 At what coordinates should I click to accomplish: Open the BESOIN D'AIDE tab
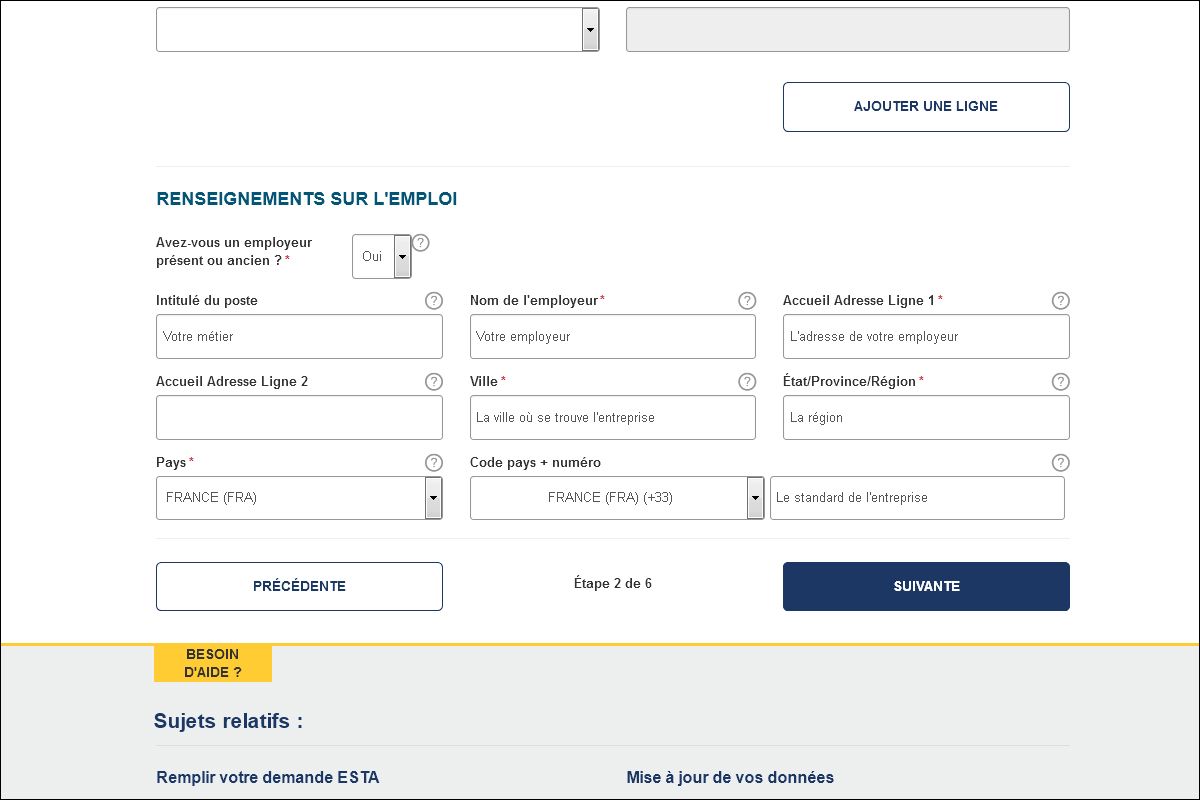(213, 664)
